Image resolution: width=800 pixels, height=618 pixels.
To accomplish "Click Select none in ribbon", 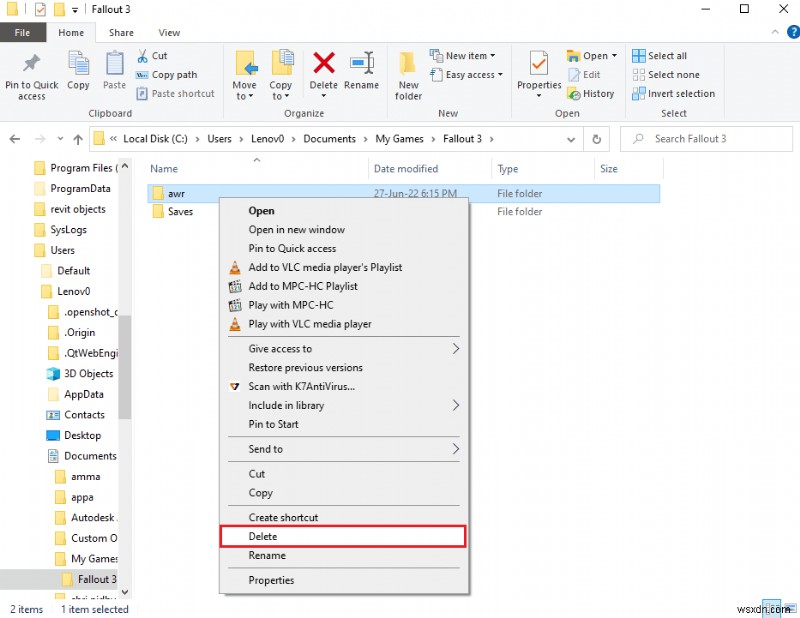I will click(x=666, y=75).
